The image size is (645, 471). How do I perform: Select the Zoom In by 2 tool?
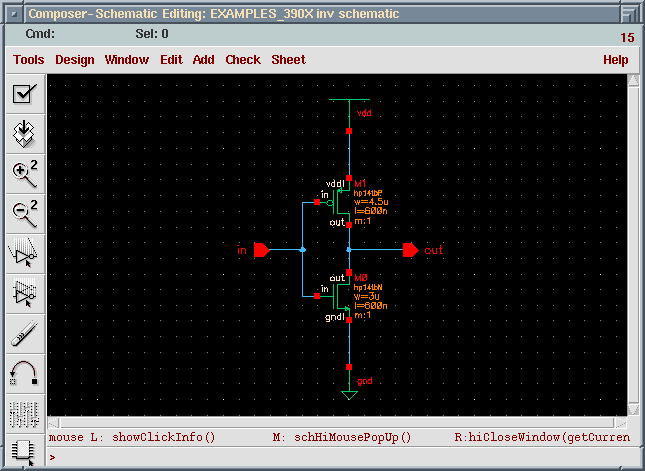25,174
